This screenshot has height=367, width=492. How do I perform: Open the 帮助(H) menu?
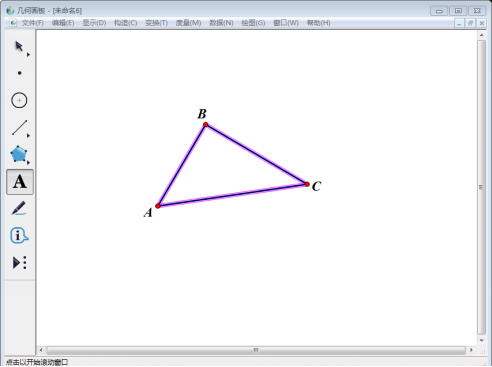[319, 23]
